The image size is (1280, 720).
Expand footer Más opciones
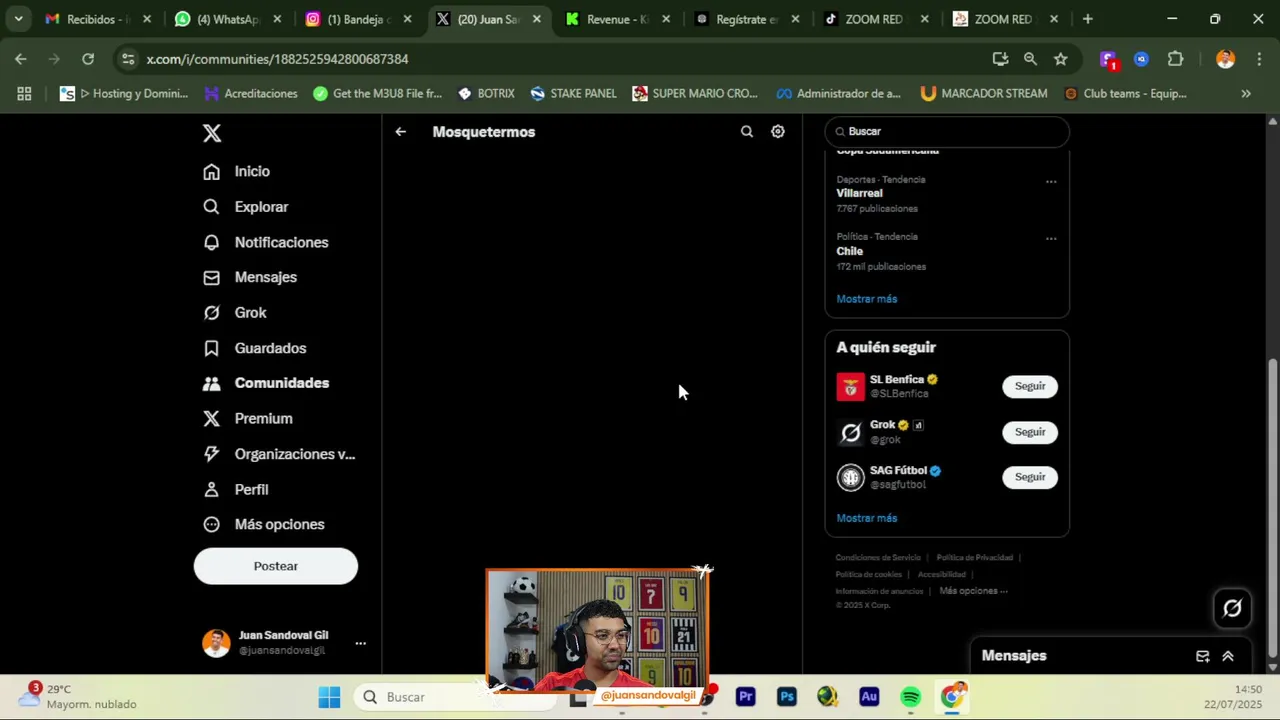tap(973, 591)
